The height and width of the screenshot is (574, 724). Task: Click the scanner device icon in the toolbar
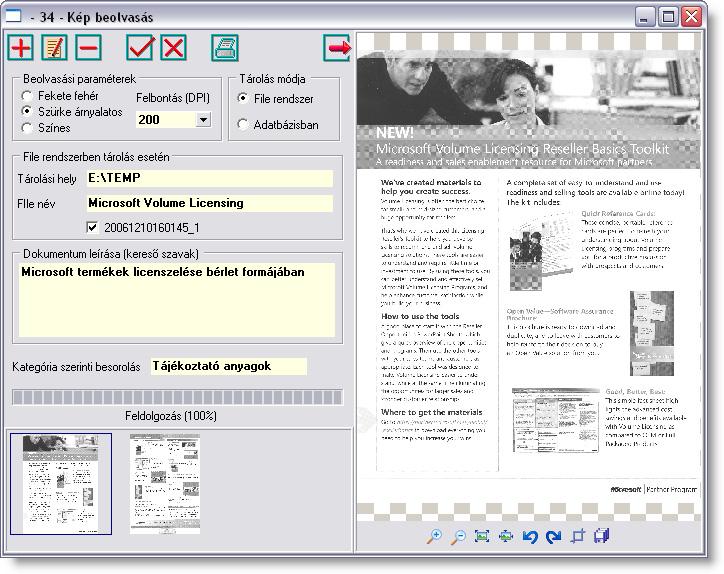(225, 47)
